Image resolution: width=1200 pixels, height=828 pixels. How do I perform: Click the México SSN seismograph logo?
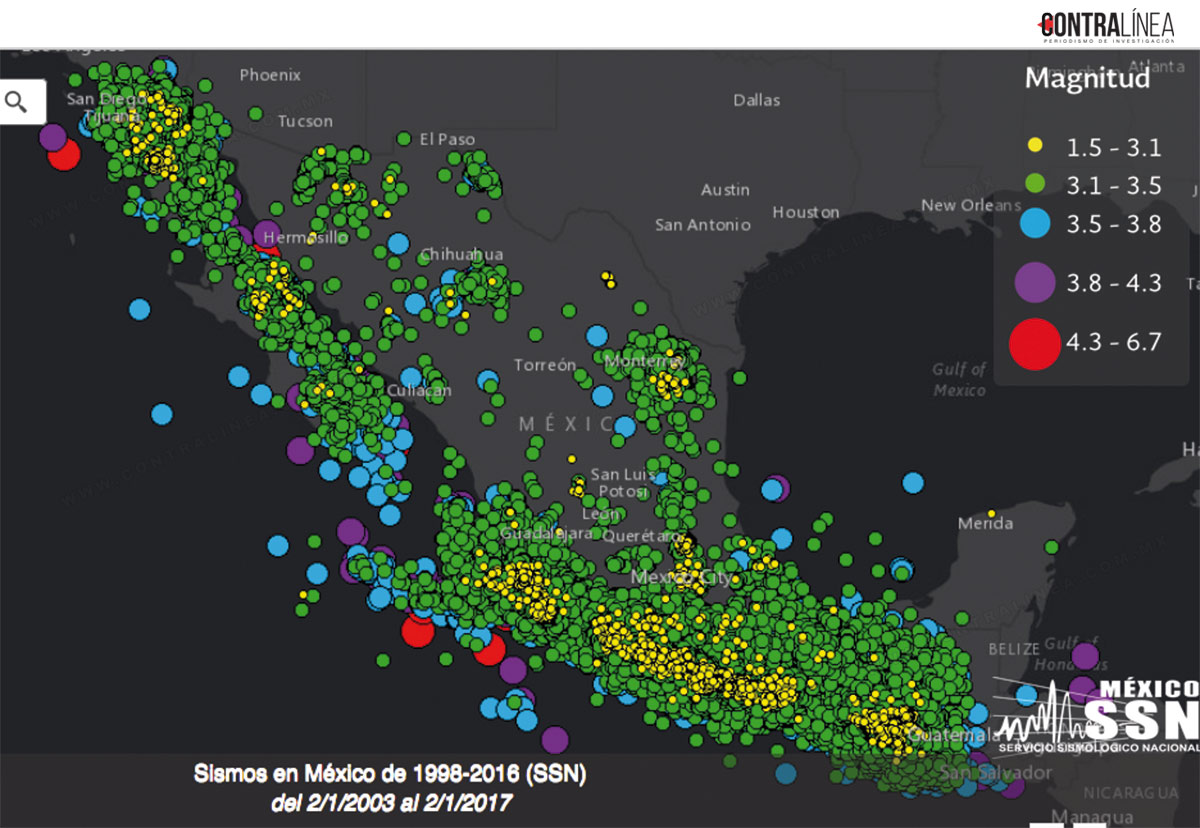[x=1097, y=716]
